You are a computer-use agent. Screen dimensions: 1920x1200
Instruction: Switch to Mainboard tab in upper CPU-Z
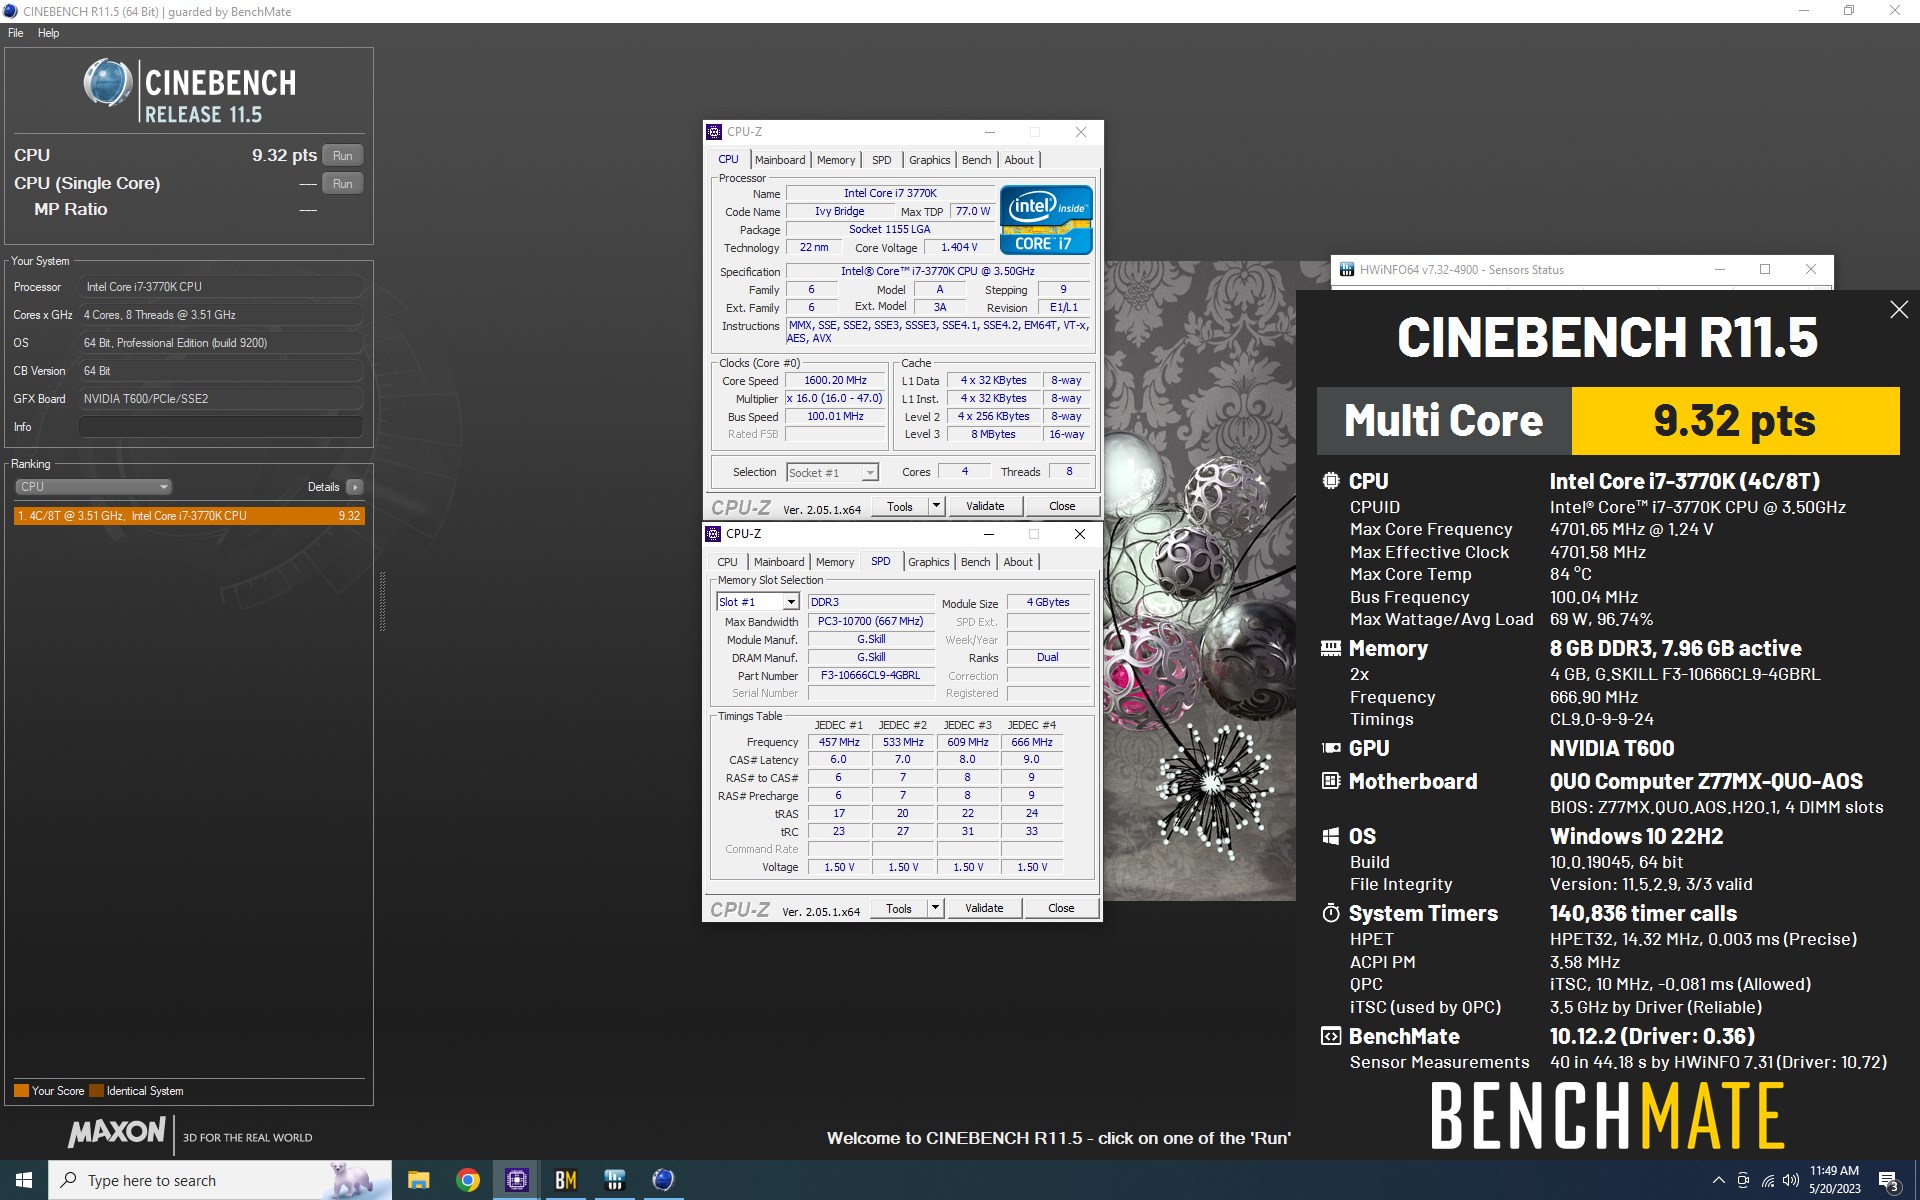pyautogui.click(x=780, y=160)
